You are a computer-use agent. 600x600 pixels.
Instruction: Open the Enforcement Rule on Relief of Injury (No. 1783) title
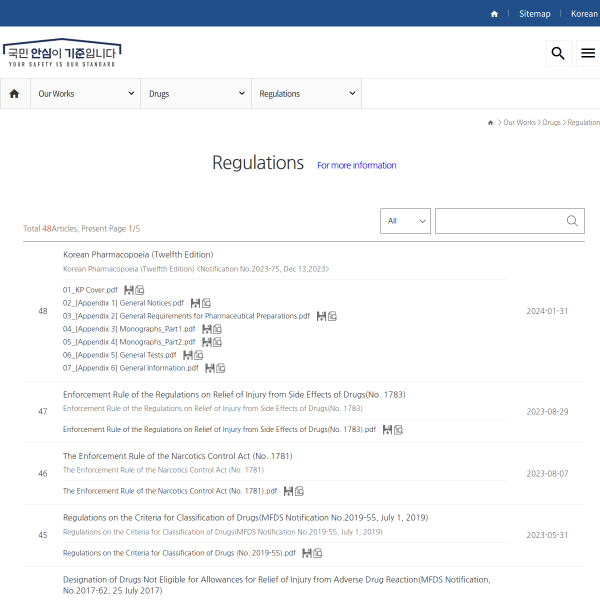pyautogui.click(x=234, y=395)
